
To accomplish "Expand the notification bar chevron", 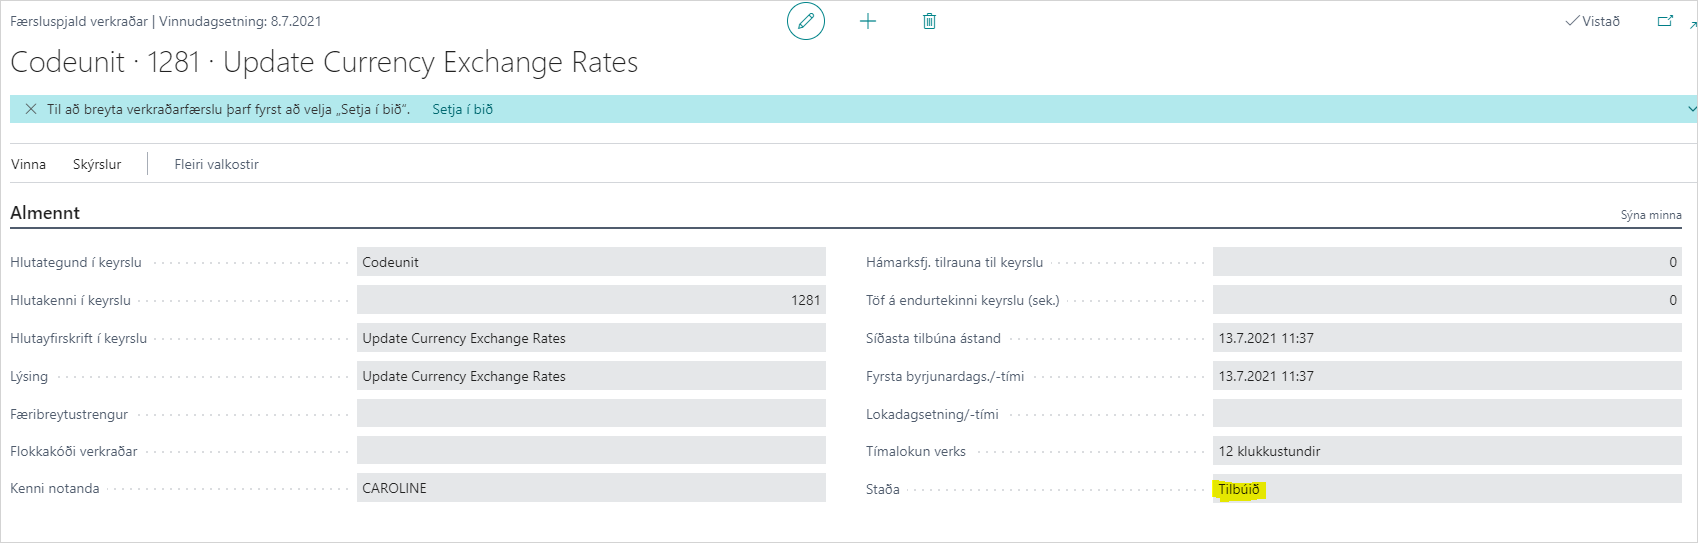I will coord(1691,109).
